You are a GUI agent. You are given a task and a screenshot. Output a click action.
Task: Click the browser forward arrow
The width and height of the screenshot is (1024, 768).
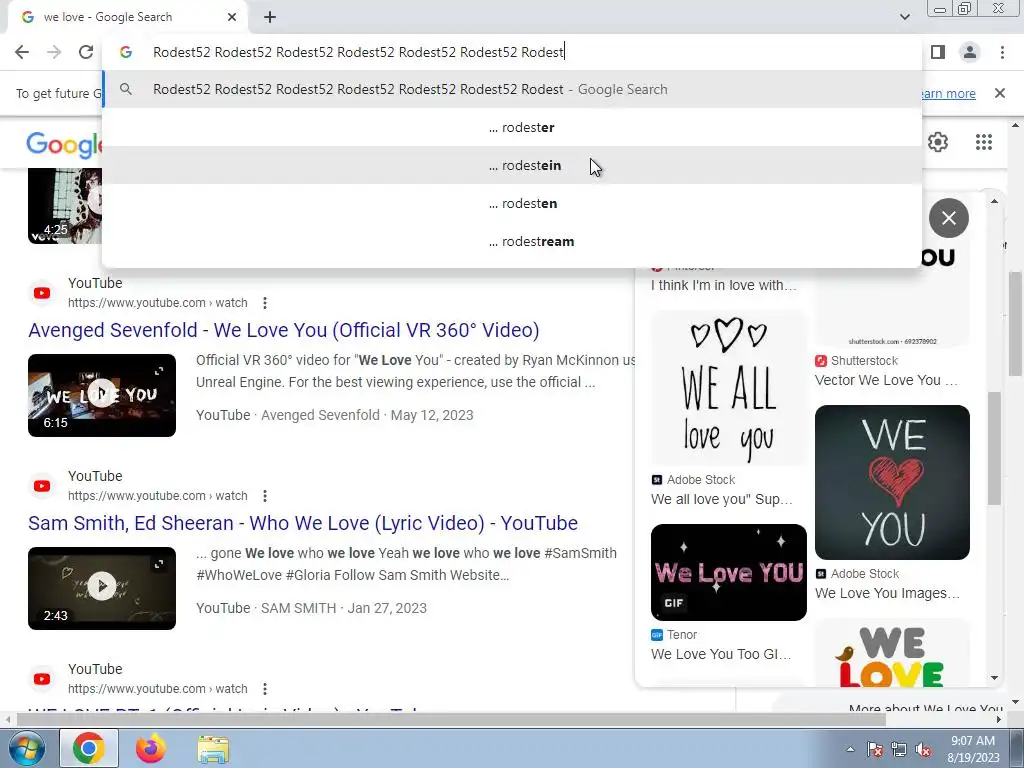[x=54, y=52]
